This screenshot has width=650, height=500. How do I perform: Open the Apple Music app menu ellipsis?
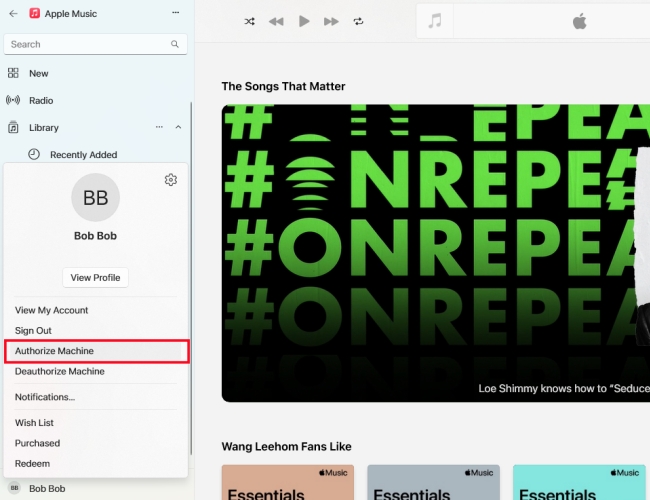[176, 13]
